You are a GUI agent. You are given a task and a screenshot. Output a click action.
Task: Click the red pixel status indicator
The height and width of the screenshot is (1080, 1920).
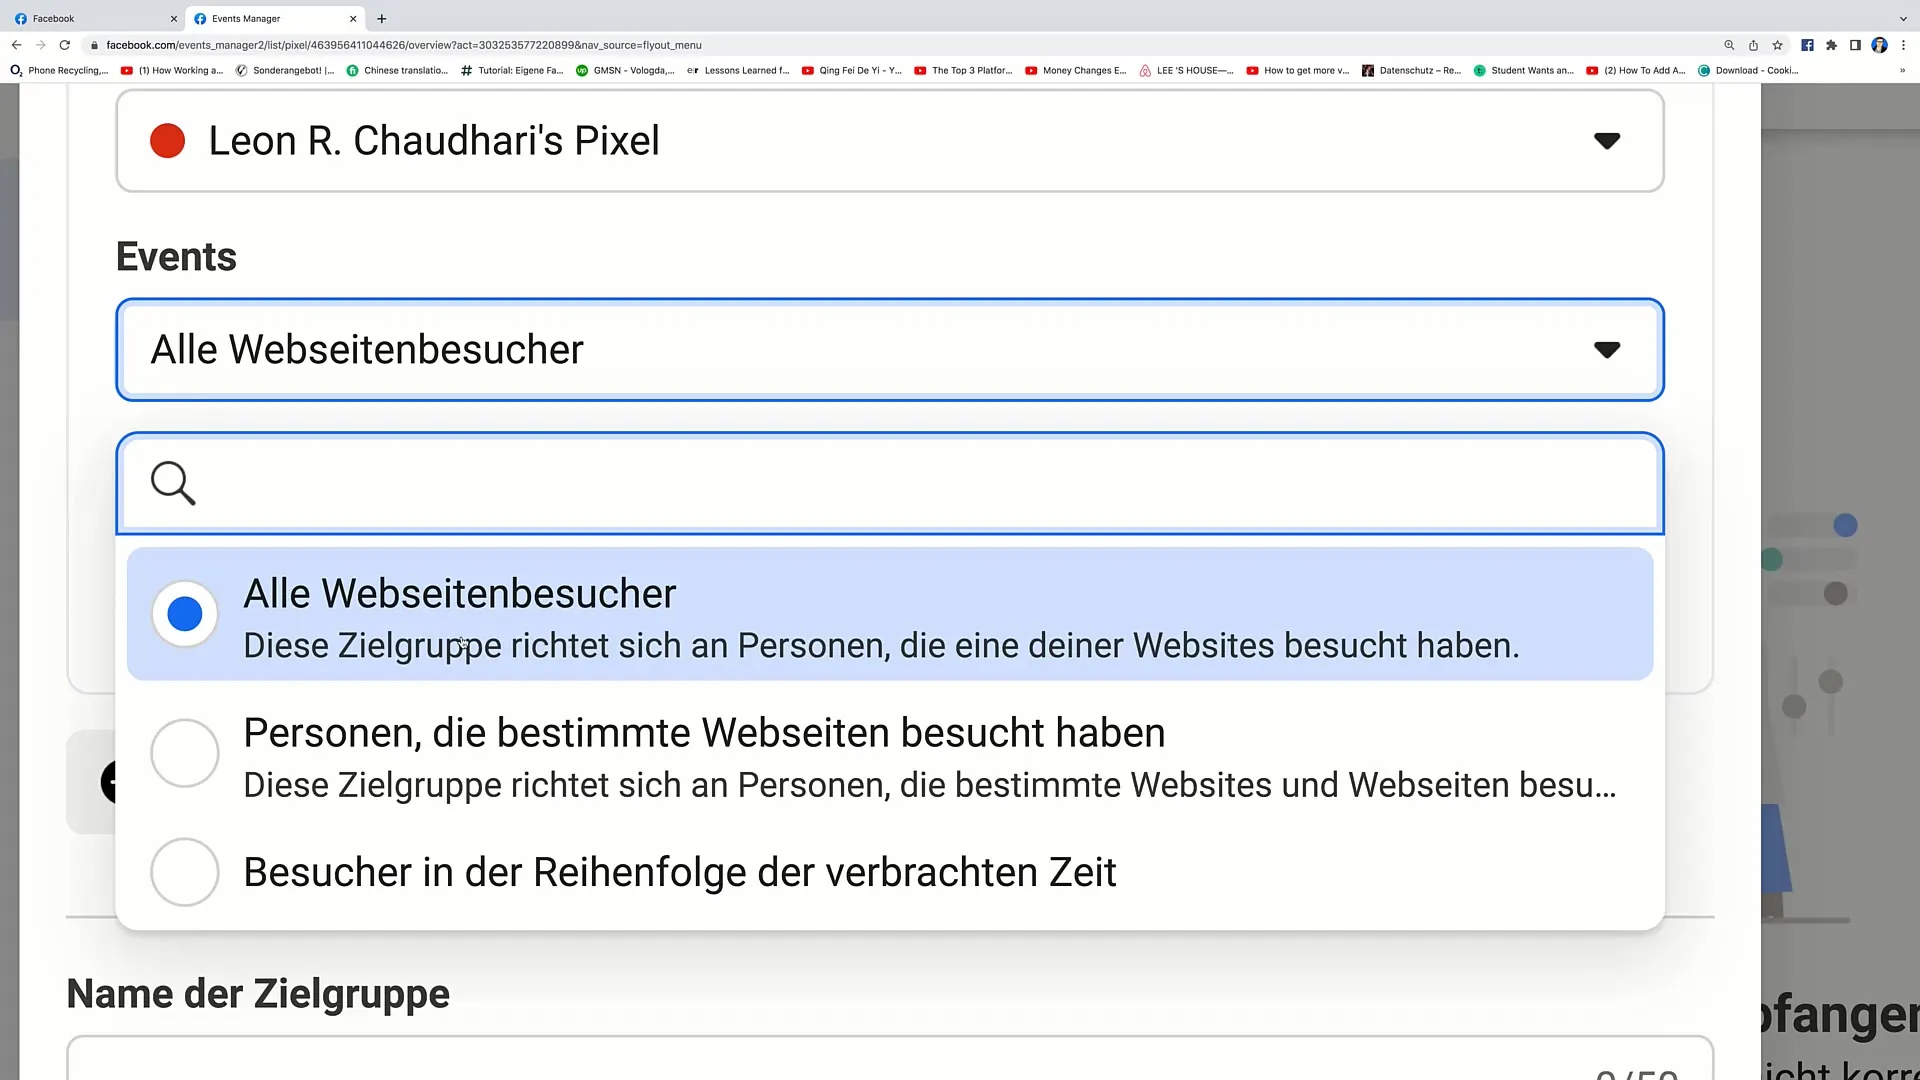(167, 141)
